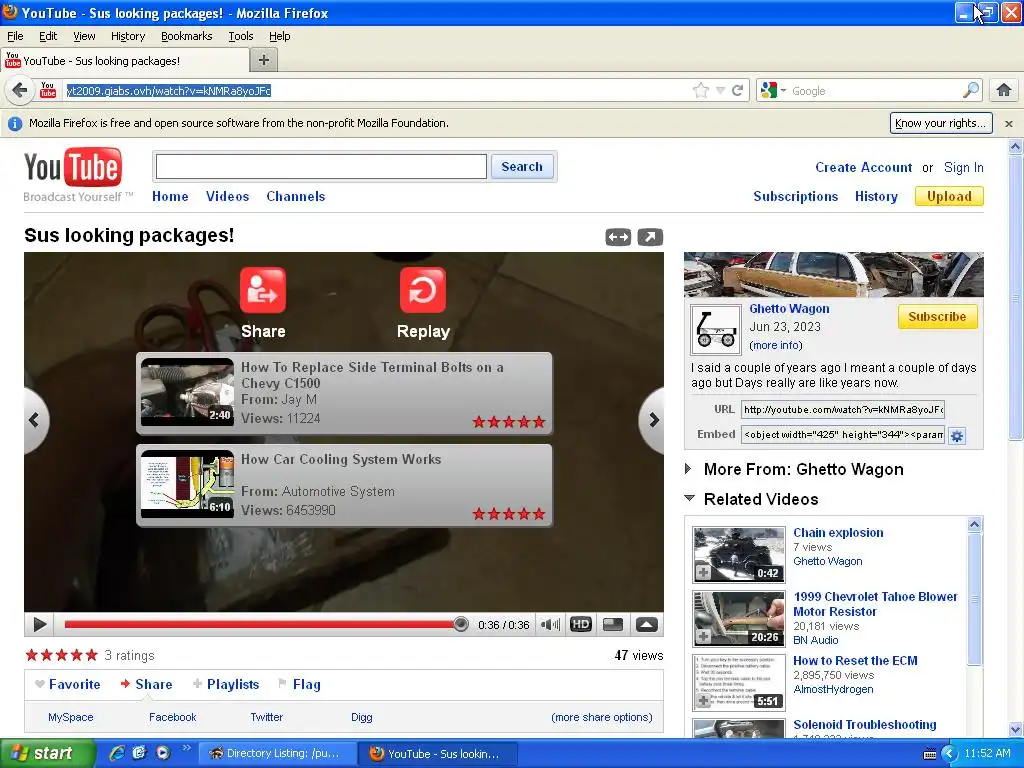Go to the Channels tab
Viewport: 1024px width, 768px height.
tap(295, 196)
